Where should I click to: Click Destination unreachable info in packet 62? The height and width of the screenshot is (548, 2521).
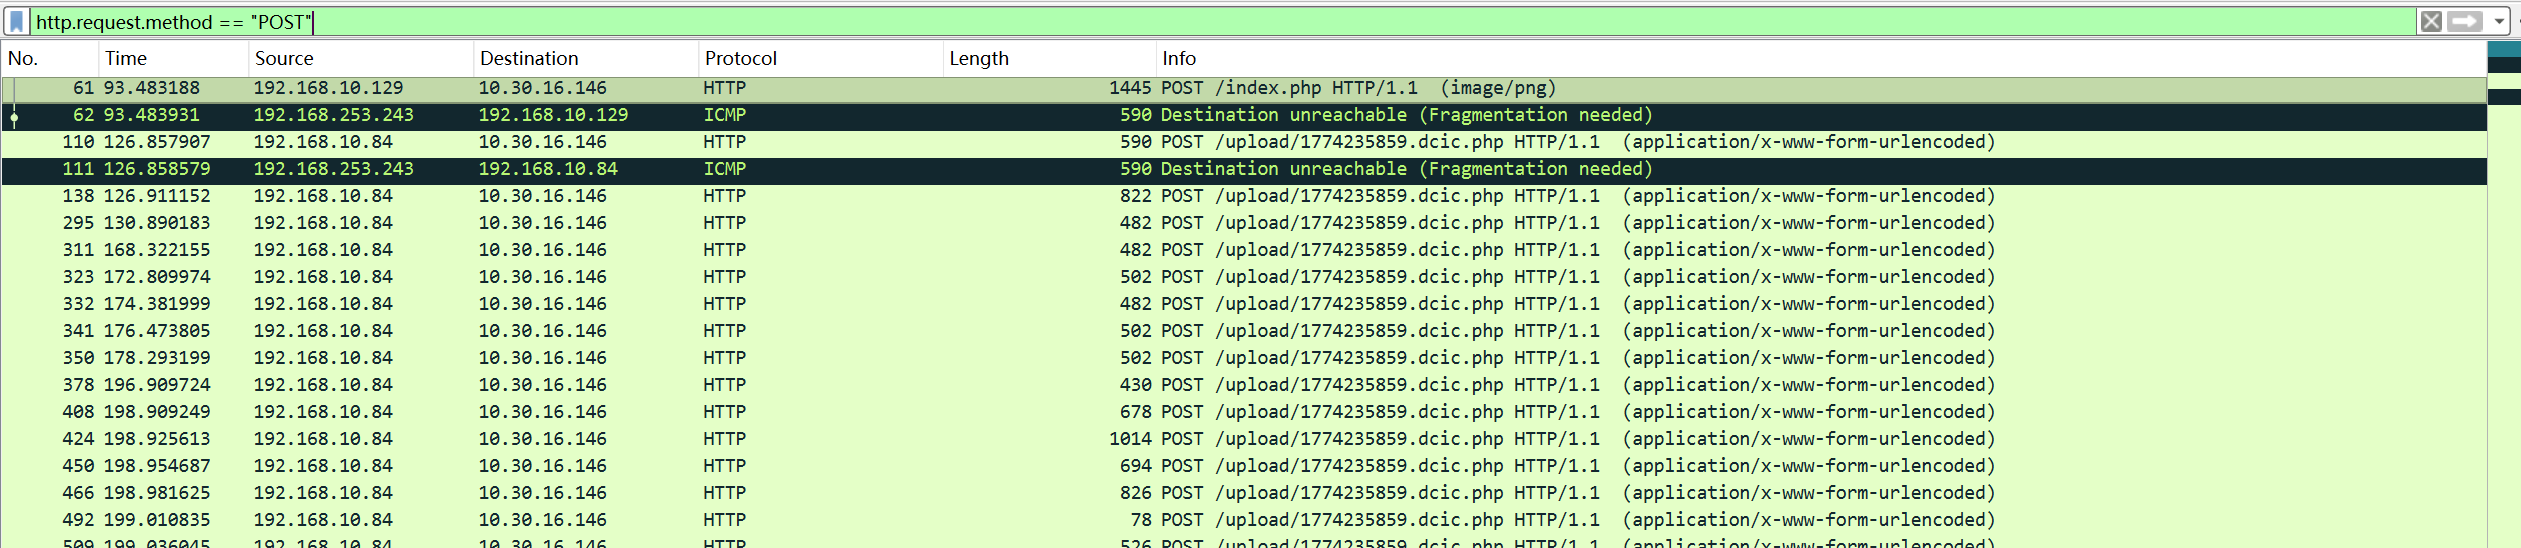click(1406, 115)
